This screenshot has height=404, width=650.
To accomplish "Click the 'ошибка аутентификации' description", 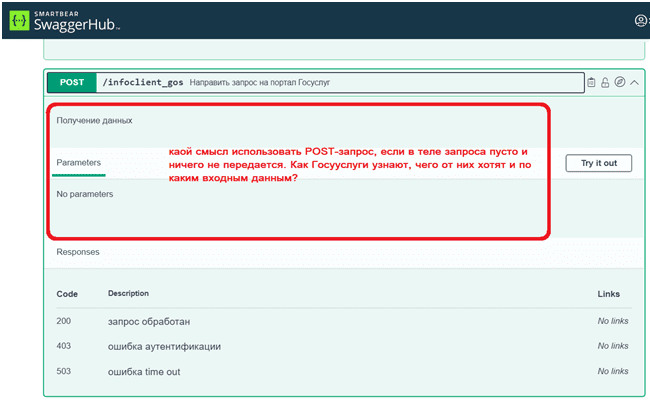I will 164,346.
